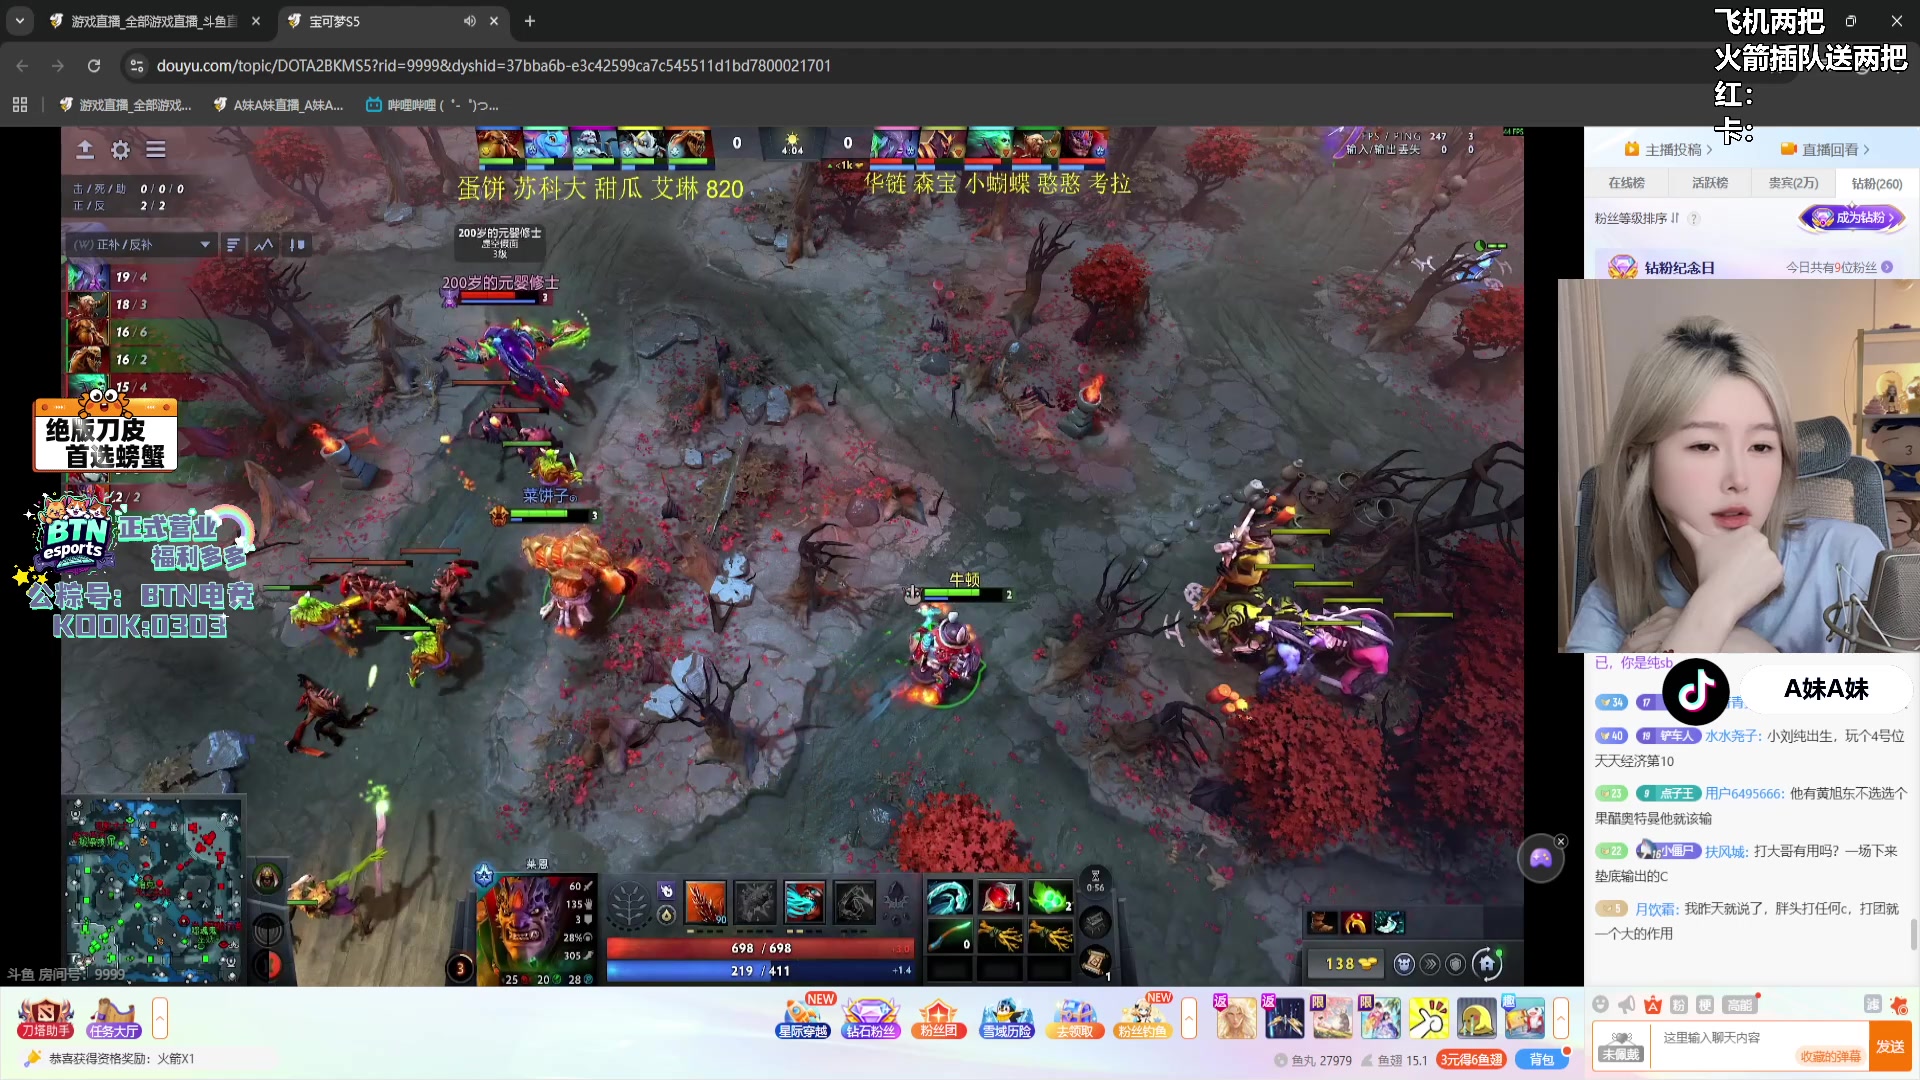Mute the 宝可梦S5 tab audio

point(469,21)
